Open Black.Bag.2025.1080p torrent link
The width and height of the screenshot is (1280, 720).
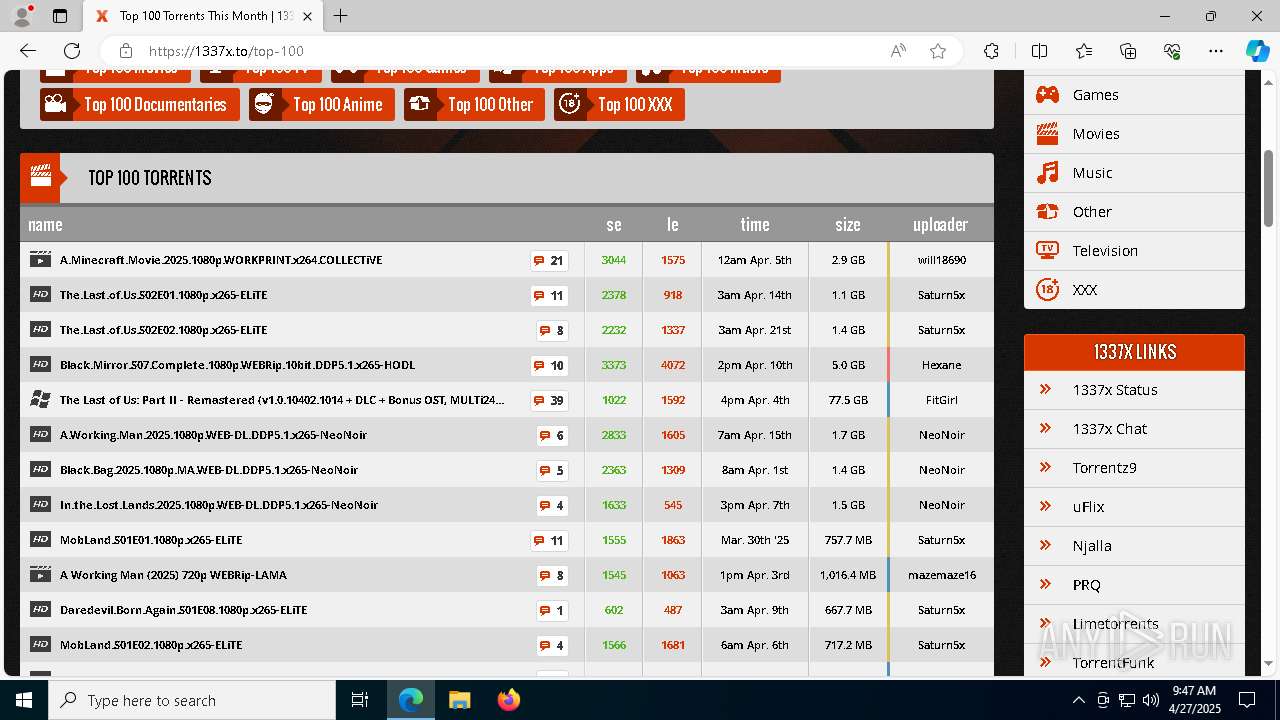tap(209, 470)
